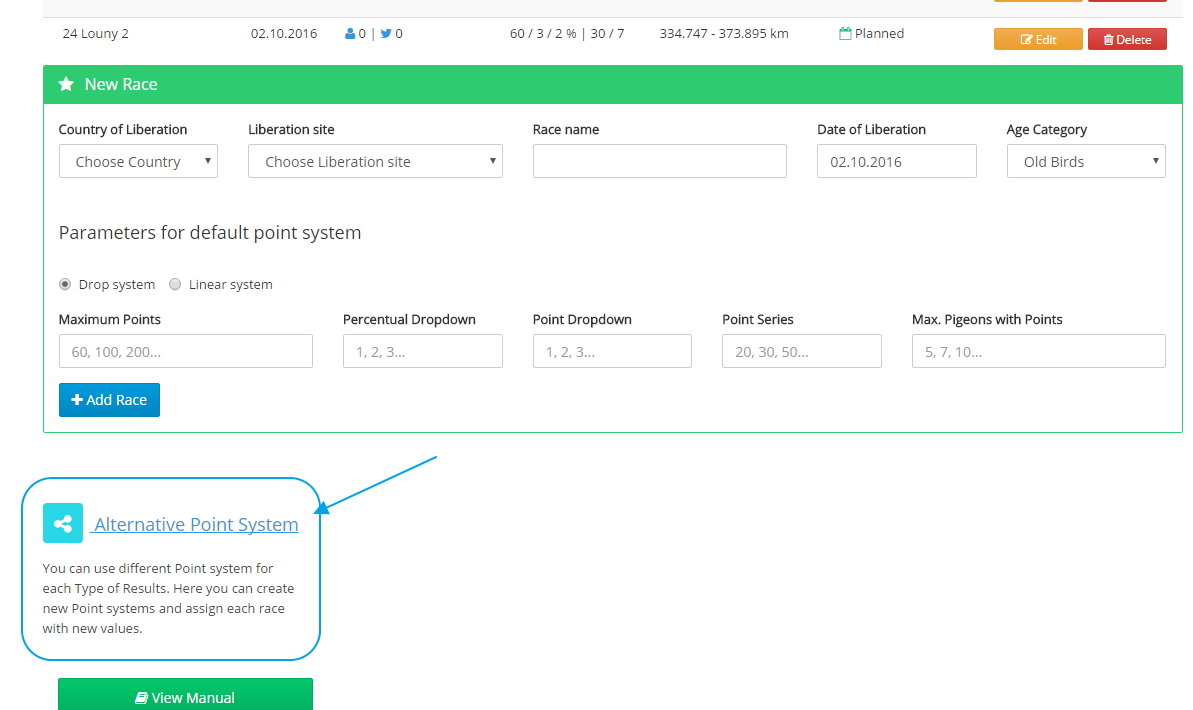Click the Race name text field
Viewport: 1193px width, 710px height.
(659, 162)
